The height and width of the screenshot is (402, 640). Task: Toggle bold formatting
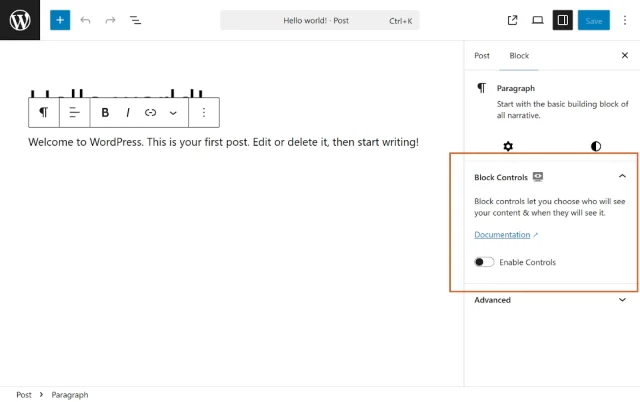(x=105, y=112)
